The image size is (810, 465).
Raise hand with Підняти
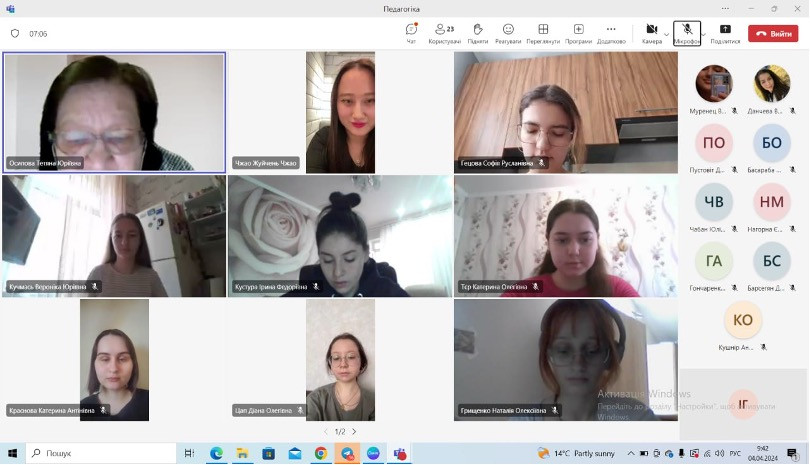(x=477, y=34)
